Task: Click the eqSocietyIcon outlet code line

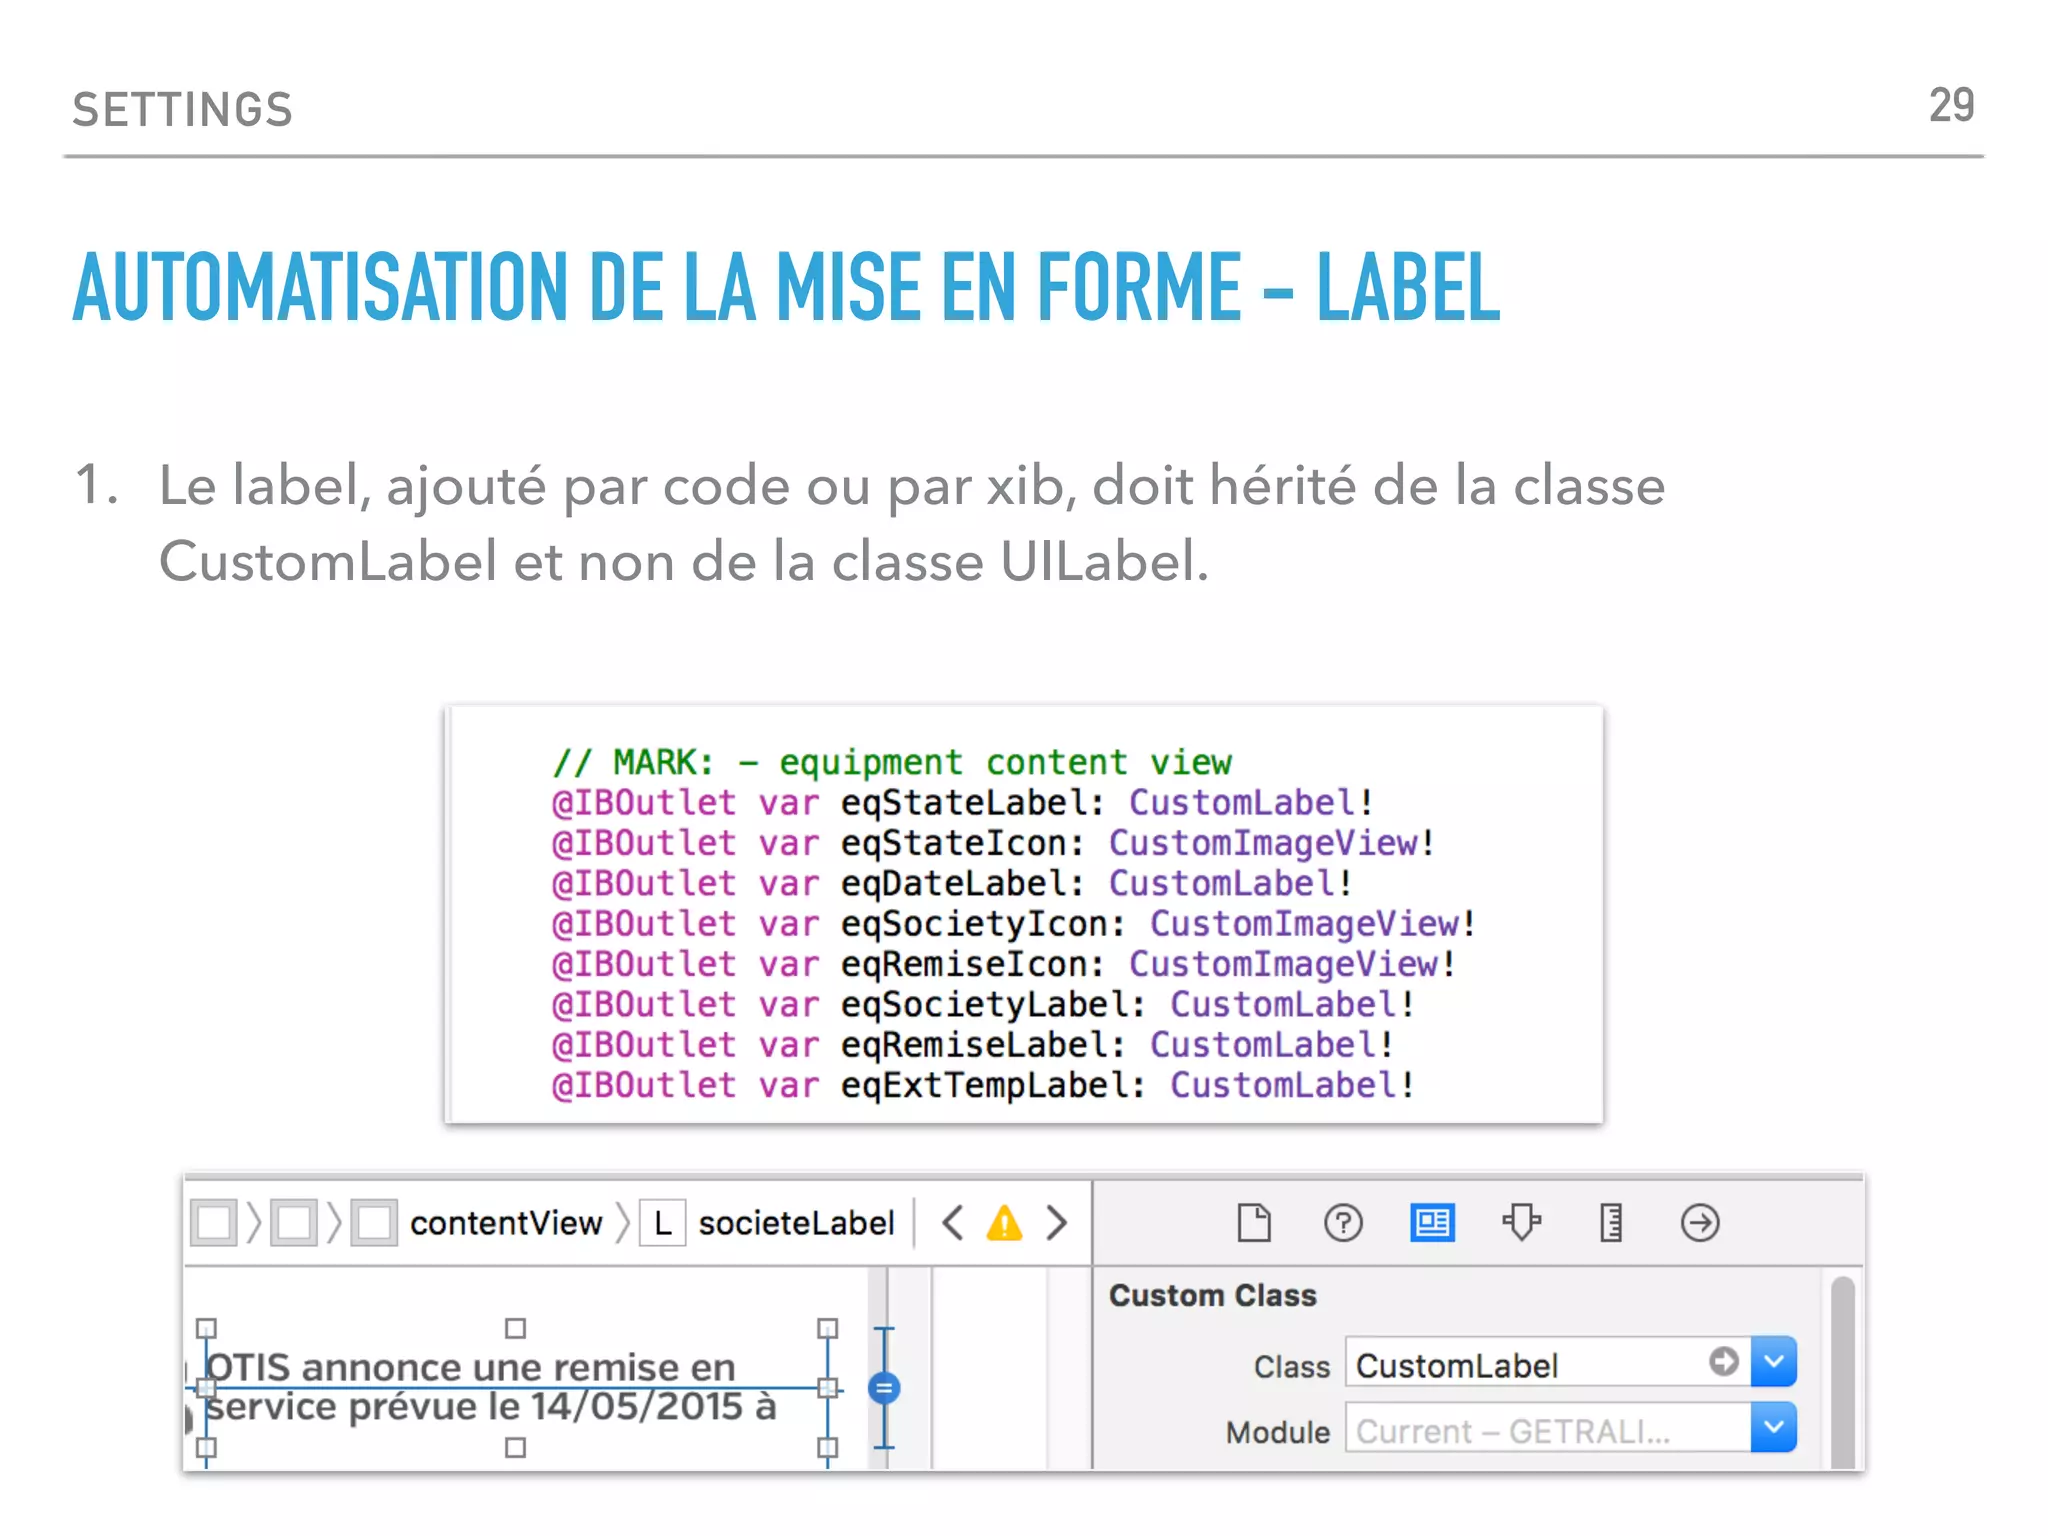Action: (1014, 923)
